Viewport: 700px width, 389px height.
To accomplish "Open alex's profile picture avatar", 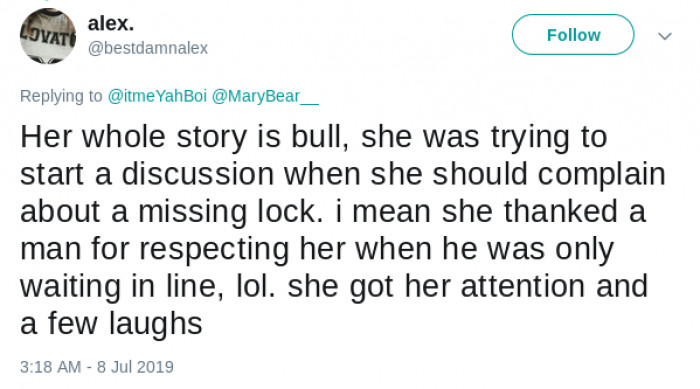I will coord(48,36).
